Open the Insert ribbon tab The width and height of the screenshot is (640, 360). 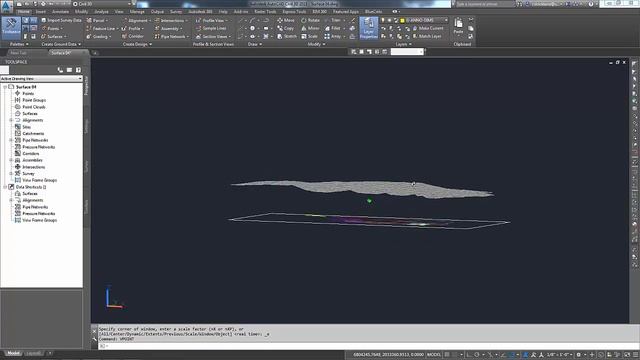41,11
